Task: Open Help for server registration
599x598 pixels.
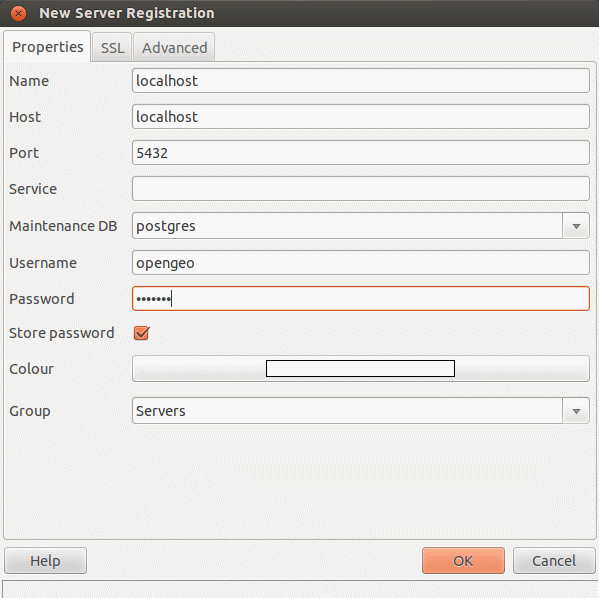Action: (x=45, y=561)
